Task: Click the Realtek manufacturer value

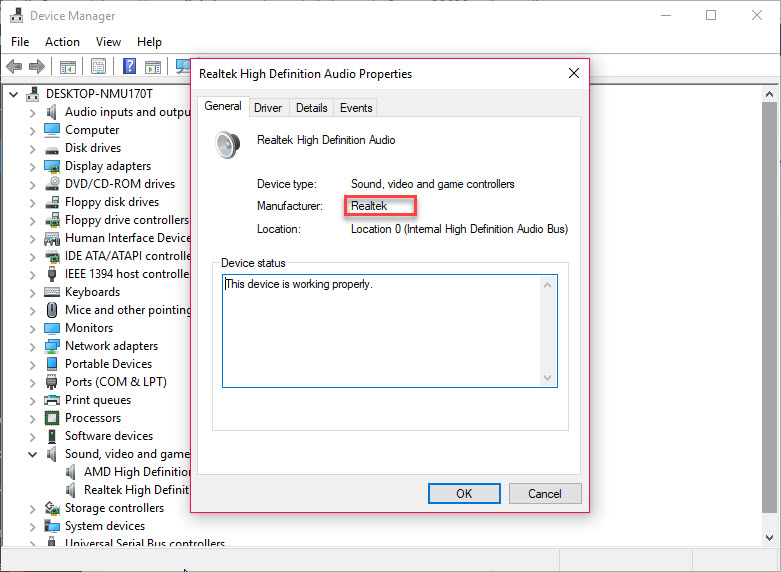Action: 369,206
